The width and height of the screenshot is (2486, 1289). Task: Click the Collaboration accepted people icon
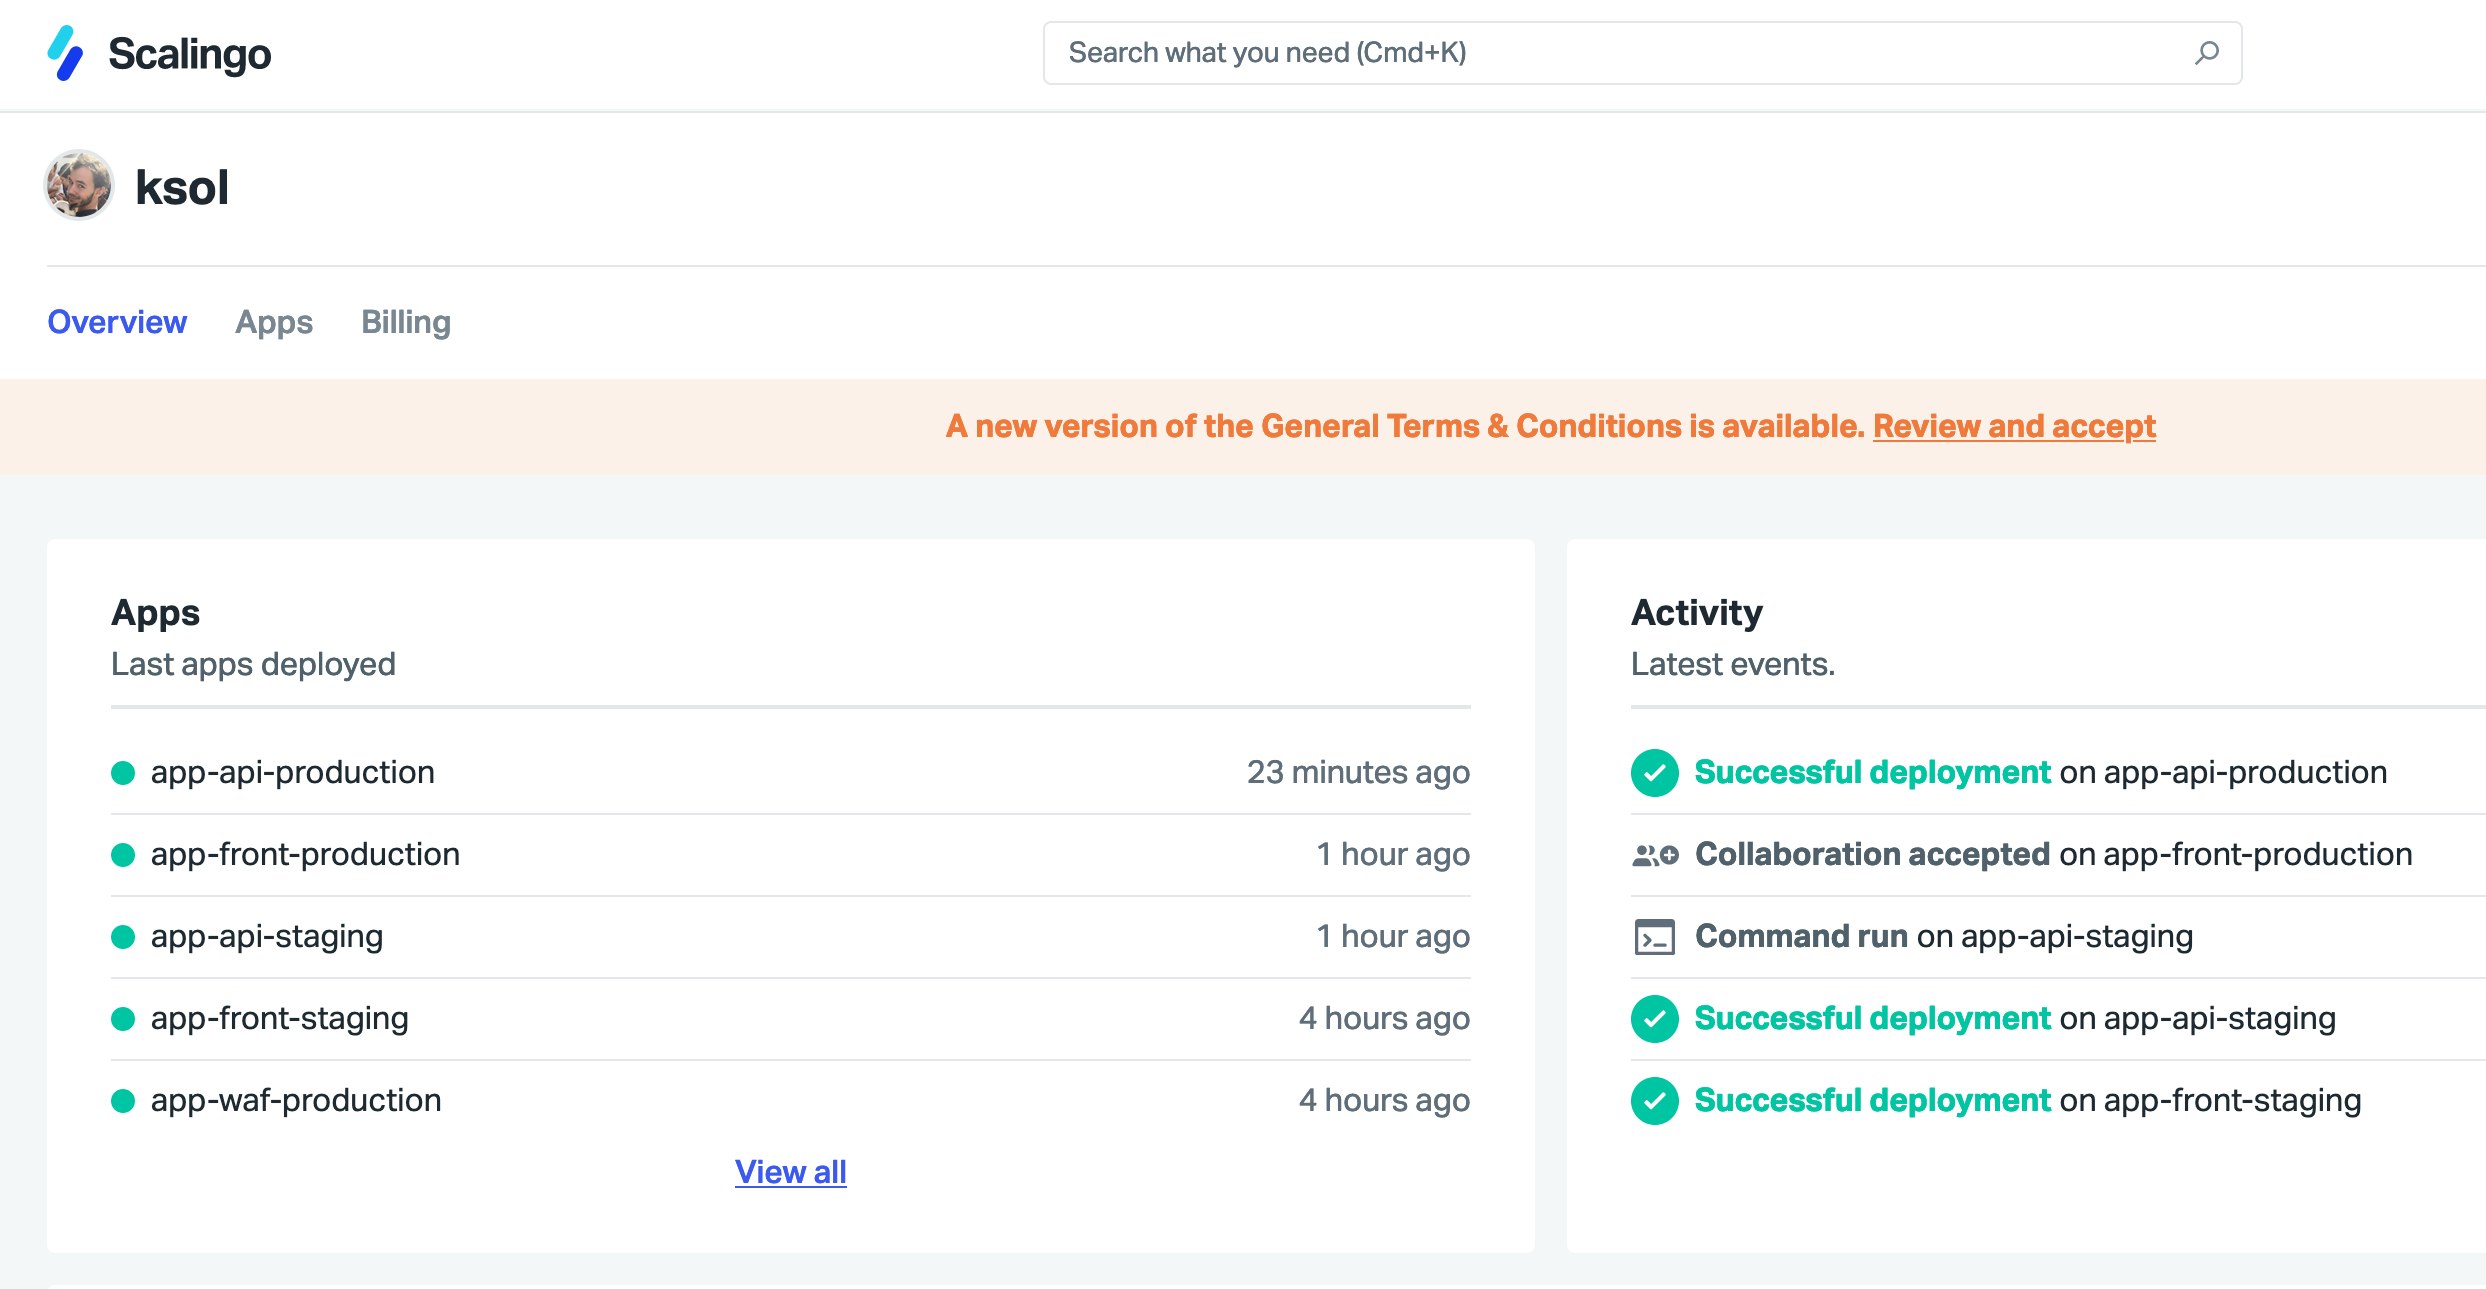coord(1654,855)
